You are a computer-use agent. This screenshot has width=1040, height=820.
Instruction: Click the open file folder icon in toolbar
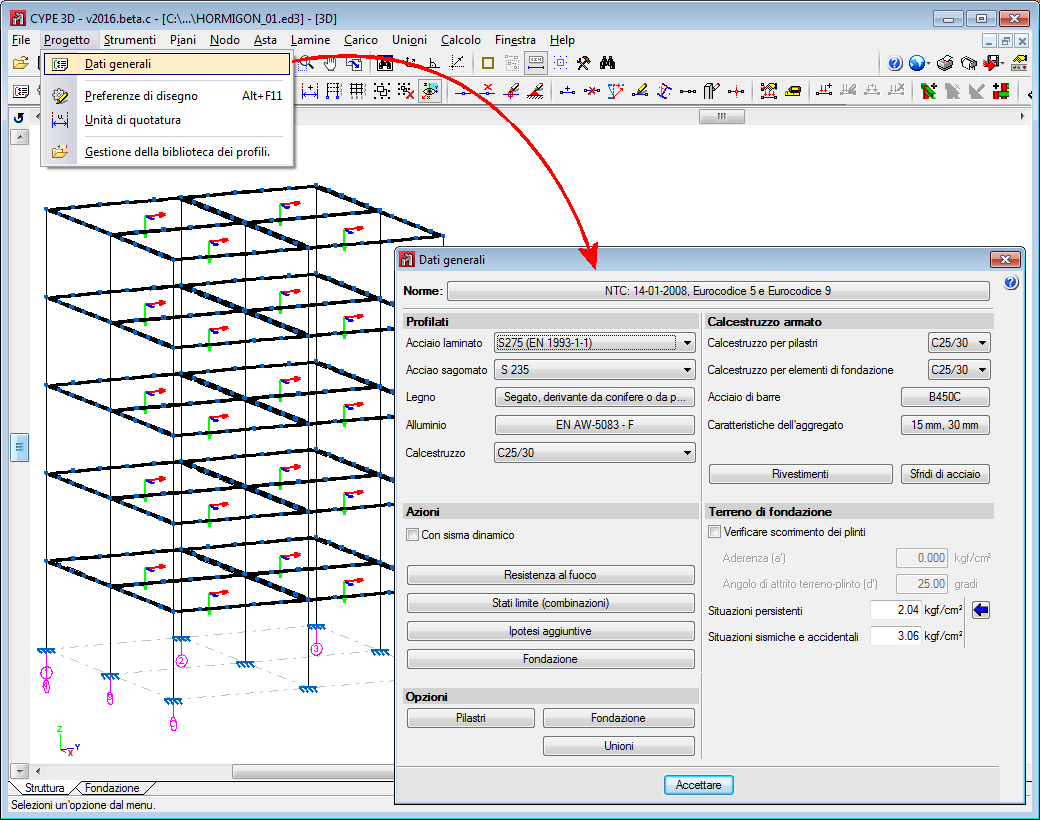tap(21, 63)
